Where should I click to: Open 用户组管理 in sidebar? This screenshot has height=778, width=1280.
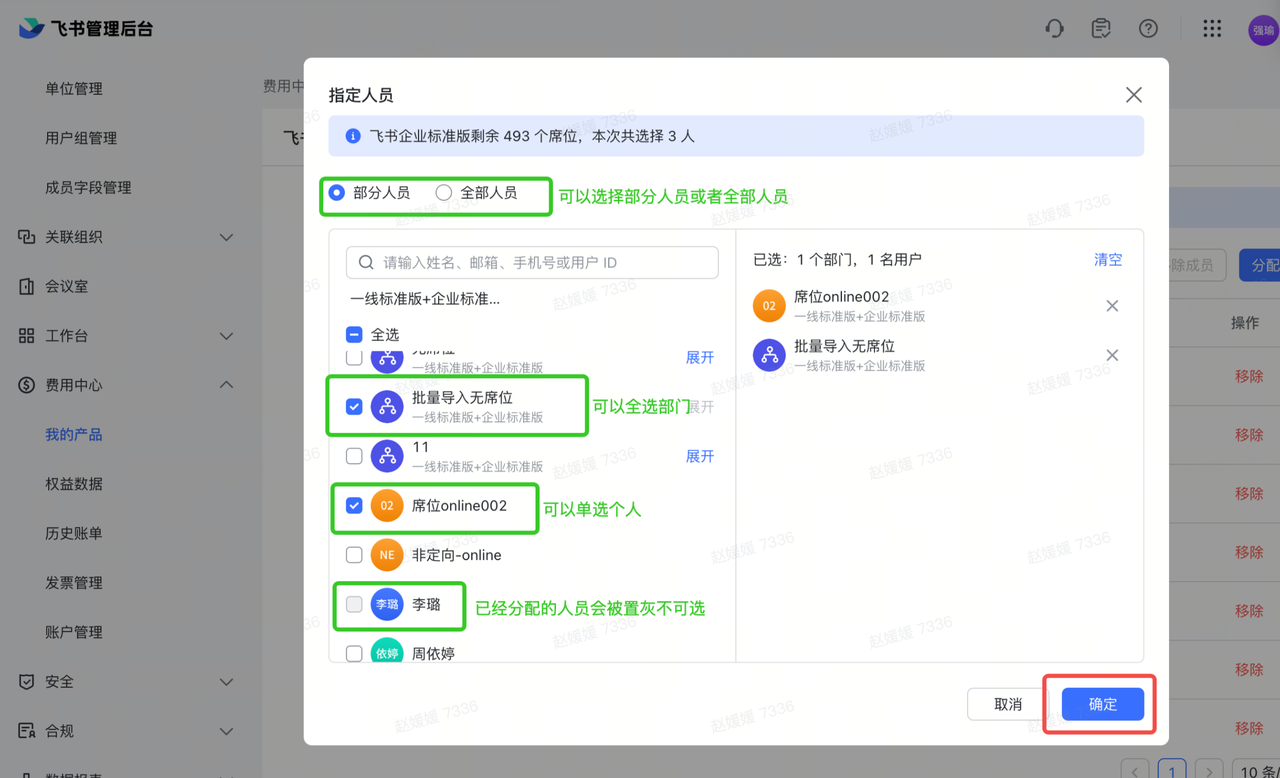pos(81,138)
